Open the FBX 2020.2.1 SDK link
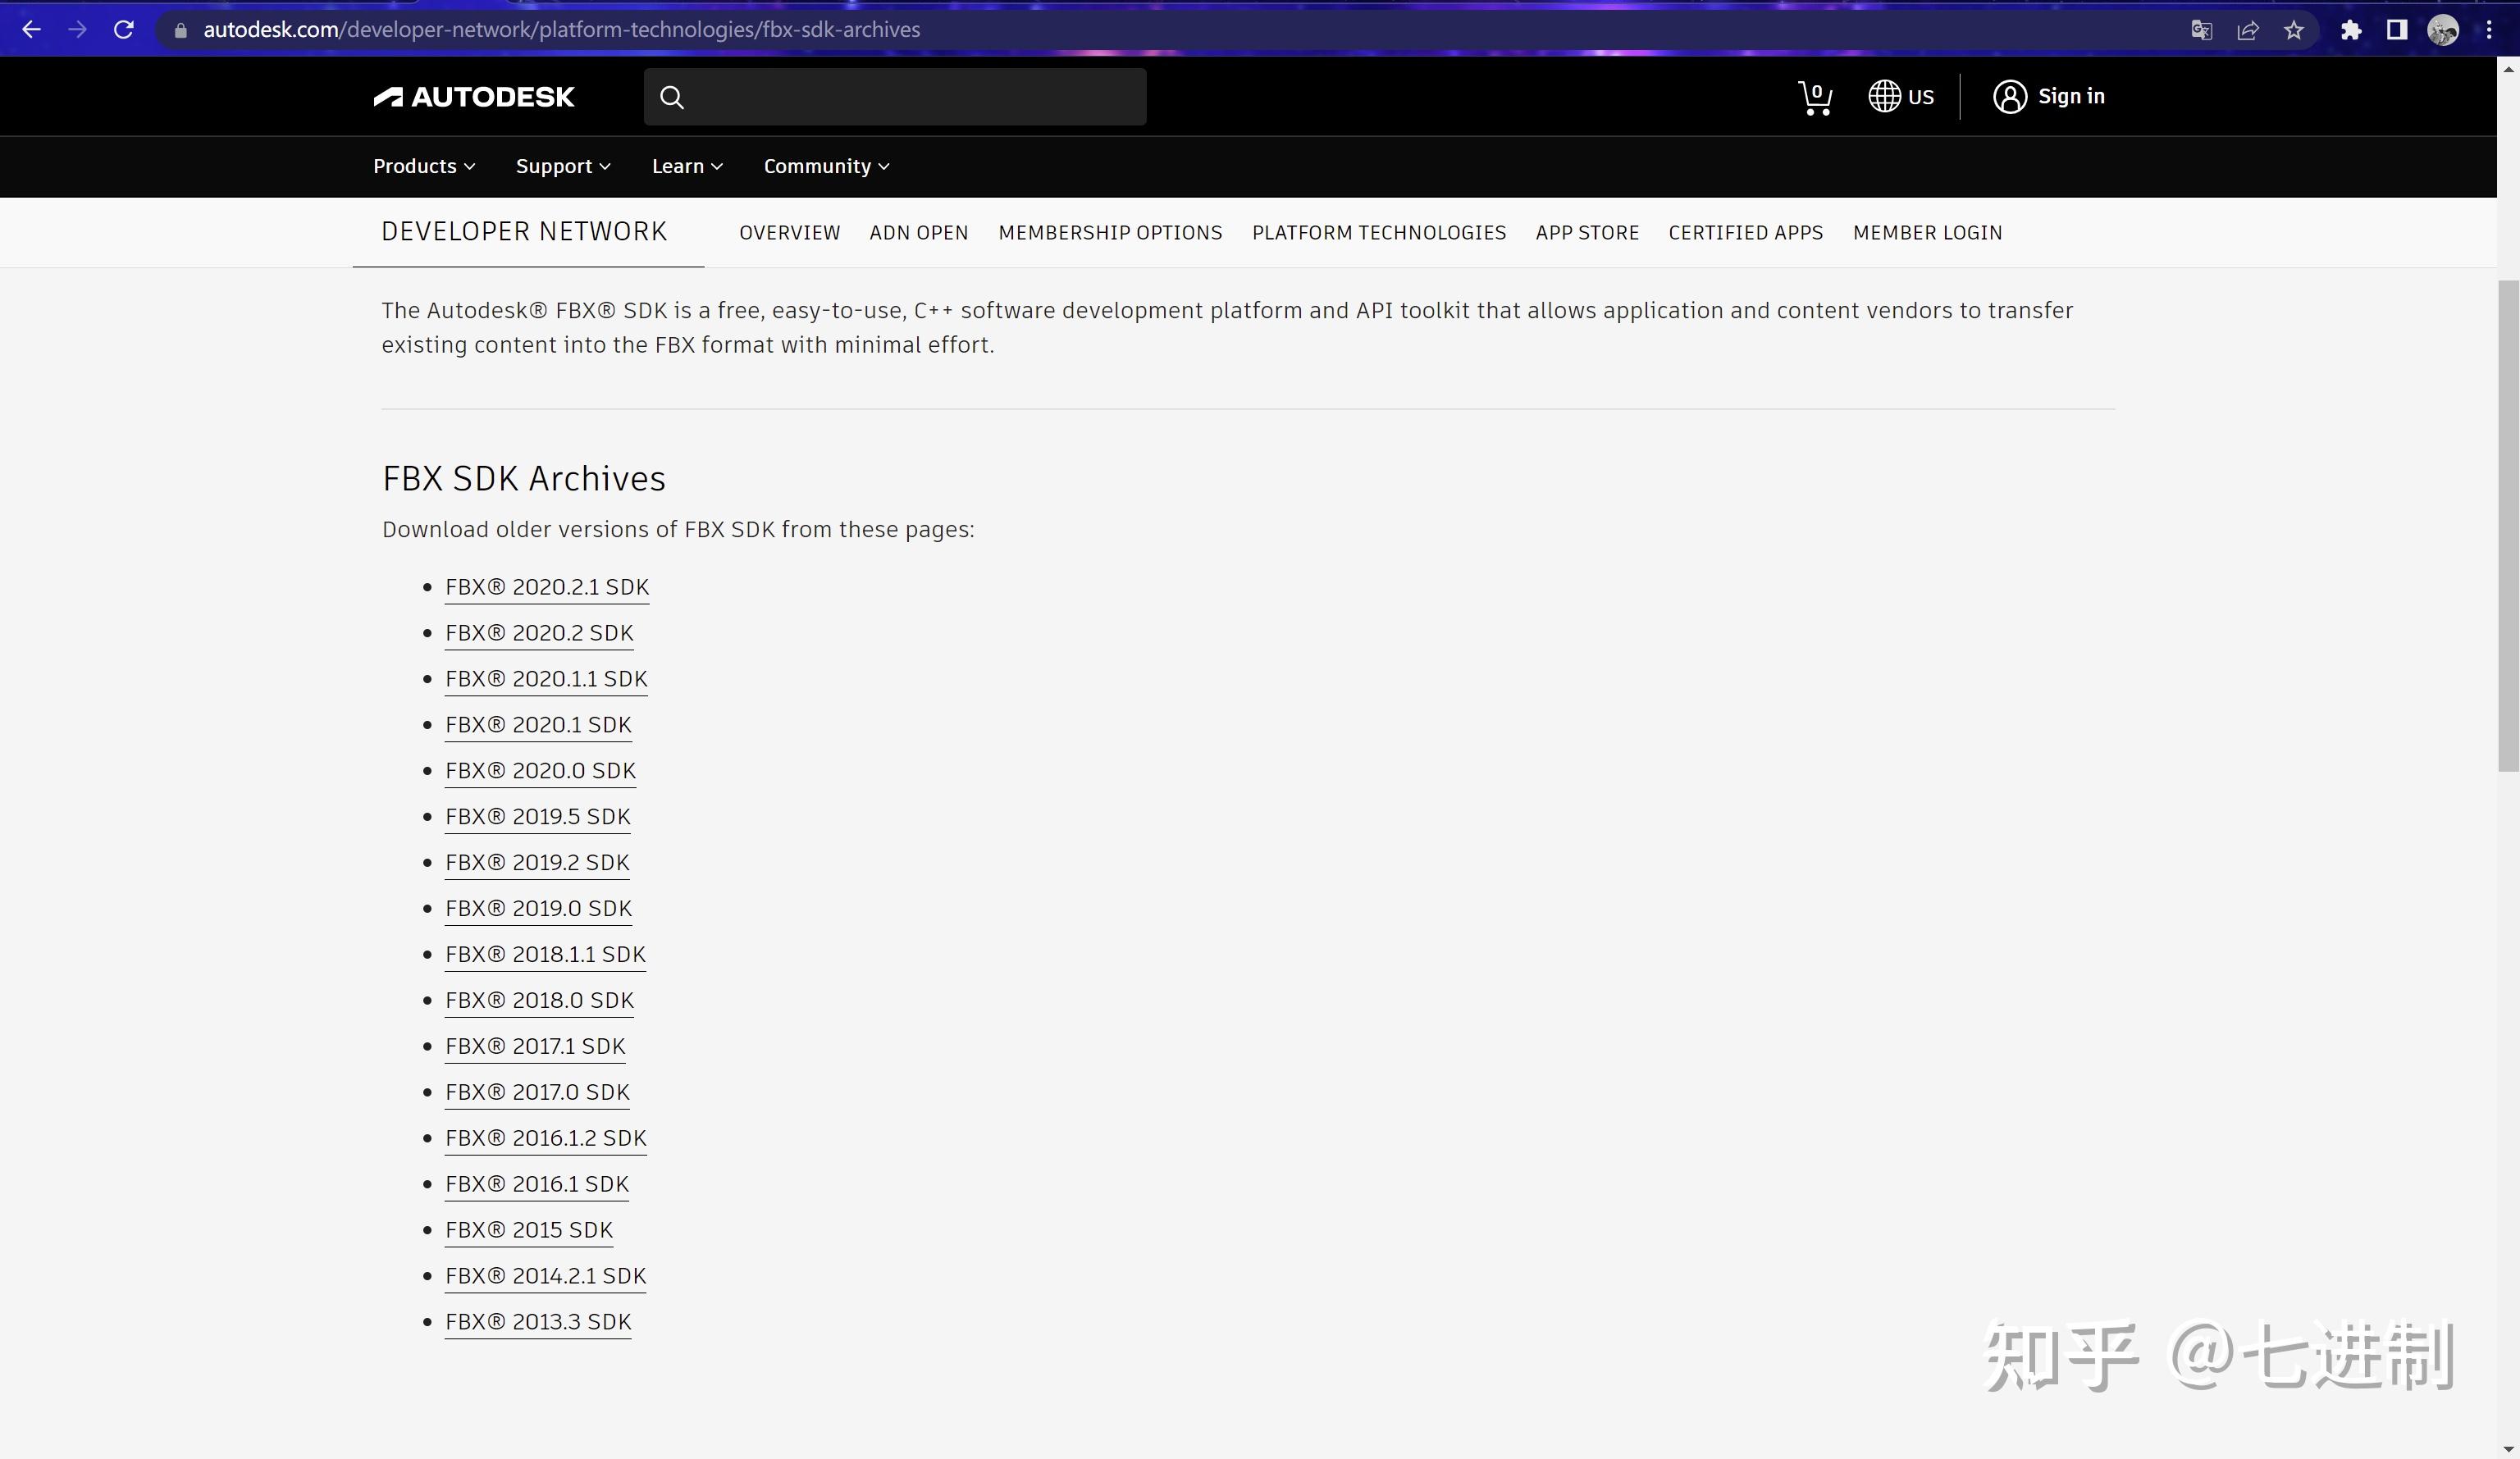 [547, 587]
